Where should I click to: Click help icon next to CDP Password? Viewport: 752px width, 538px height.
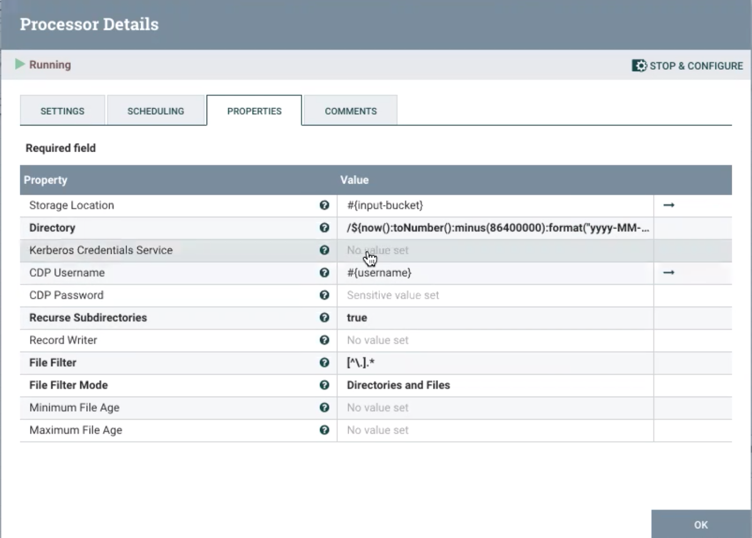pos(324,295)
